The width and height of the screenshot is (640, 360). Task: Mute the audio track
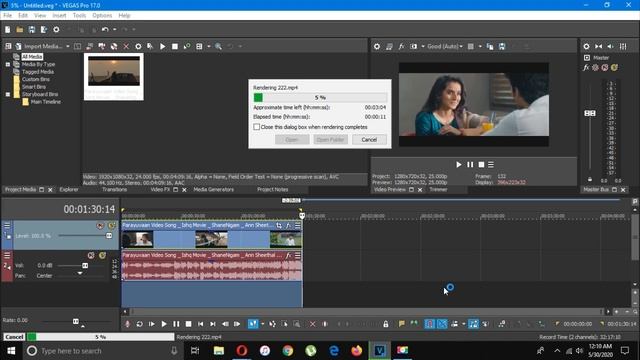[91, 256]
